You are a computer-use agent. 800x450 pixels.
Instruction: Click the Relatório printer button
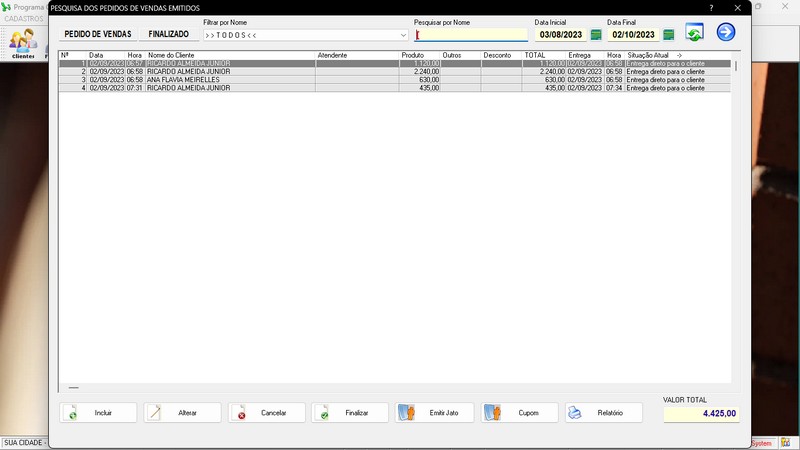pyautogui.click(x=604, y=413)
